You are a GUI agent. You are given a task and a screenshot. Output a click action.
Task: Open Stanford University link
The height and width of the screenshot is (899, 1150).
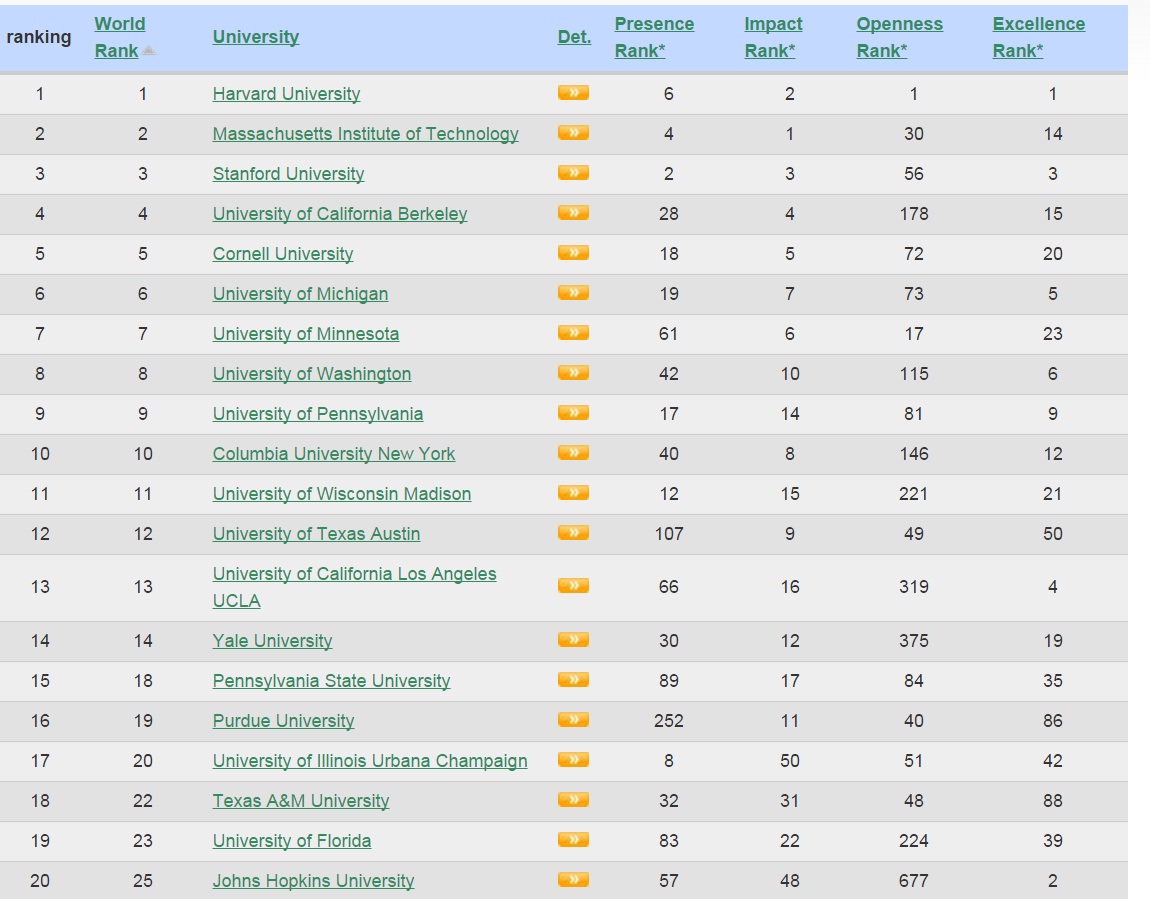pos(288,174)
